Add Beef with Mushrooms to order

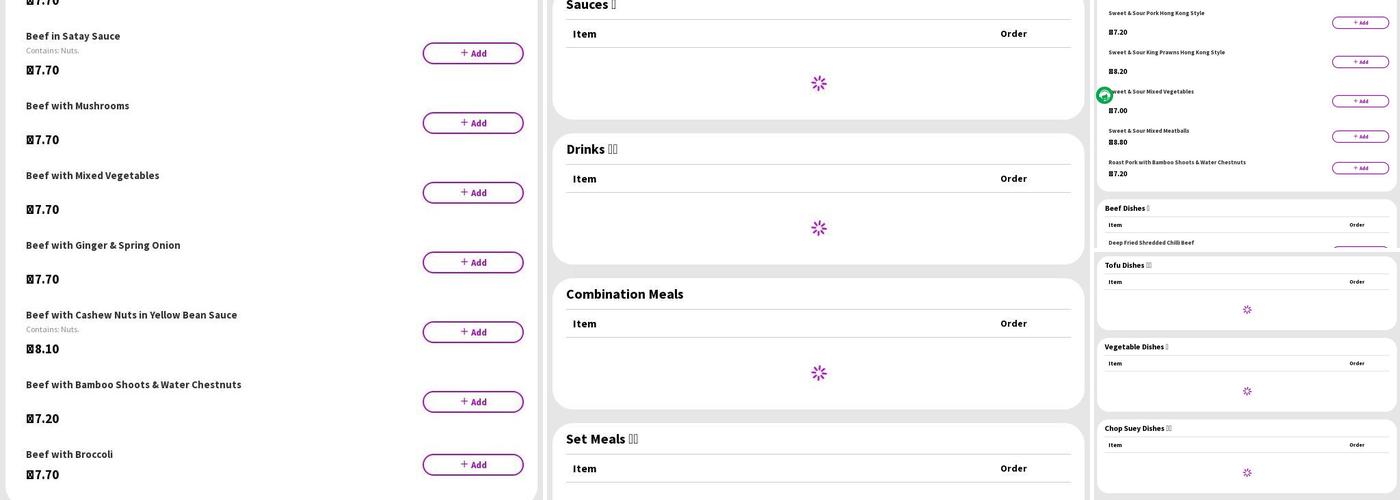click(472, 123)
